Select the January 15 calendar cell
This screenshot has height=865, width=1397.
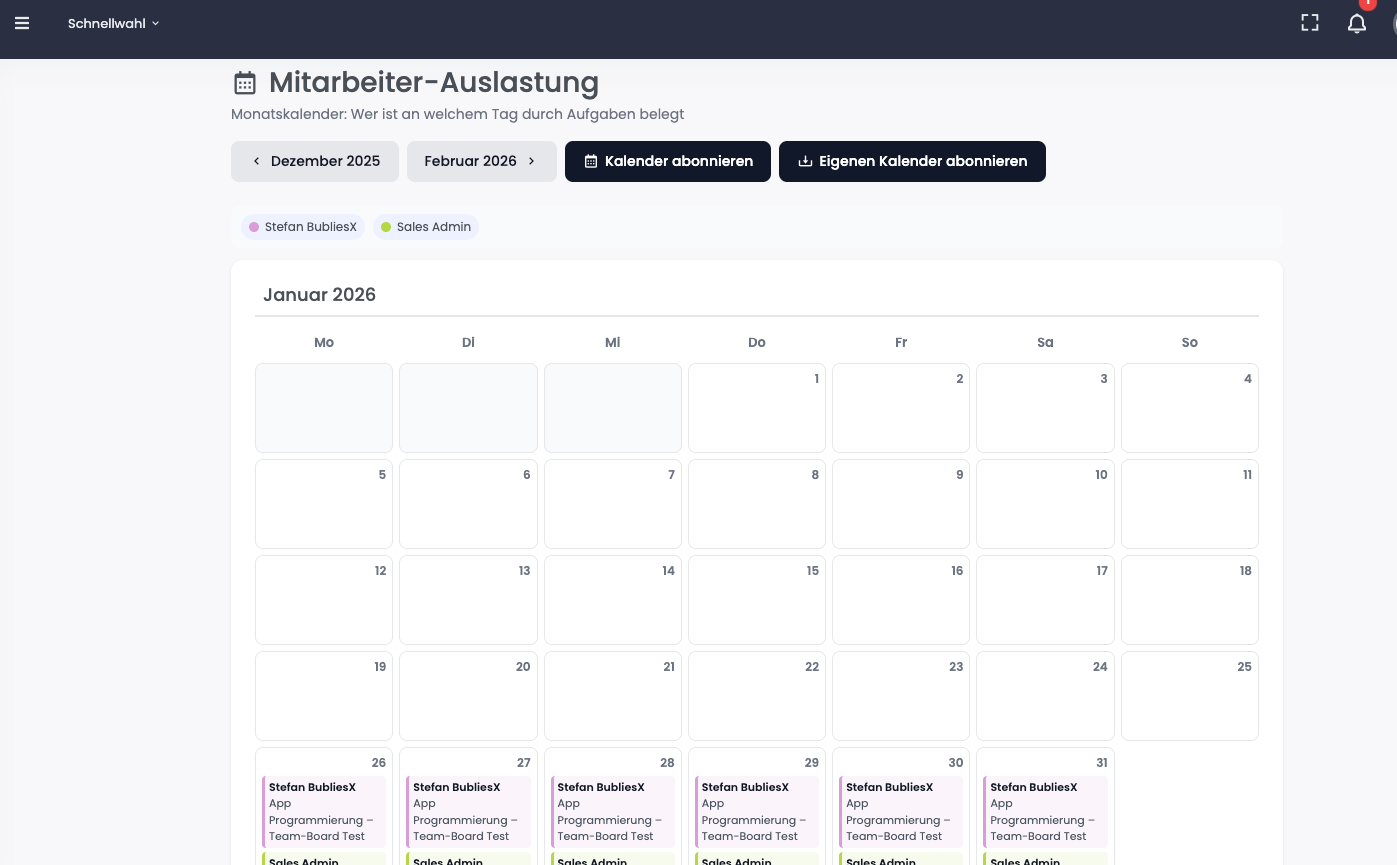757,600
